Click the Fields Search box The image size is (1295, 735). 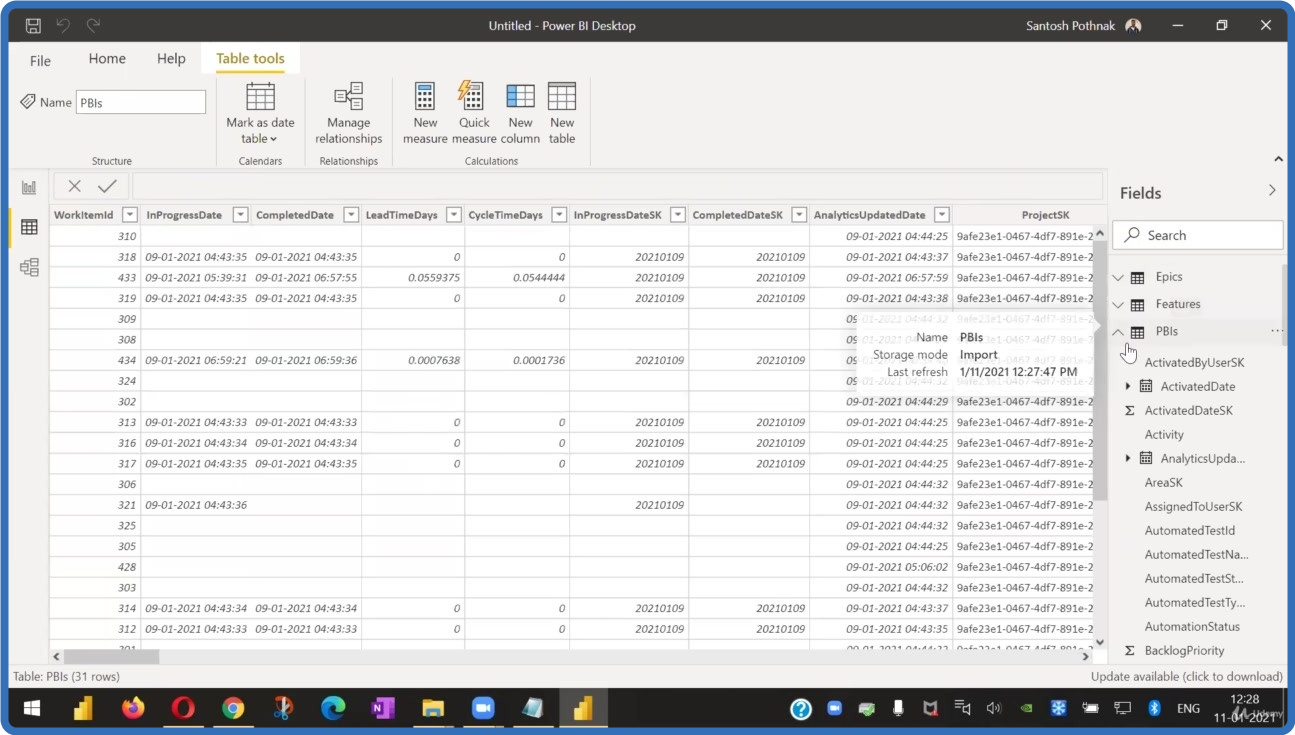pyautogui.click(x=1198, y=235)
